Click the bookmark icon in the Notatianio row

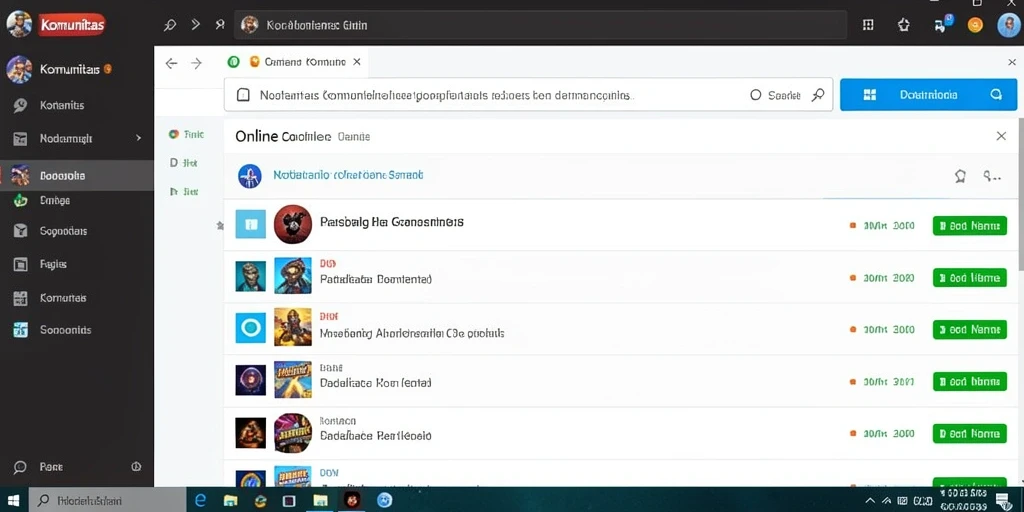[x=960, y=176]
